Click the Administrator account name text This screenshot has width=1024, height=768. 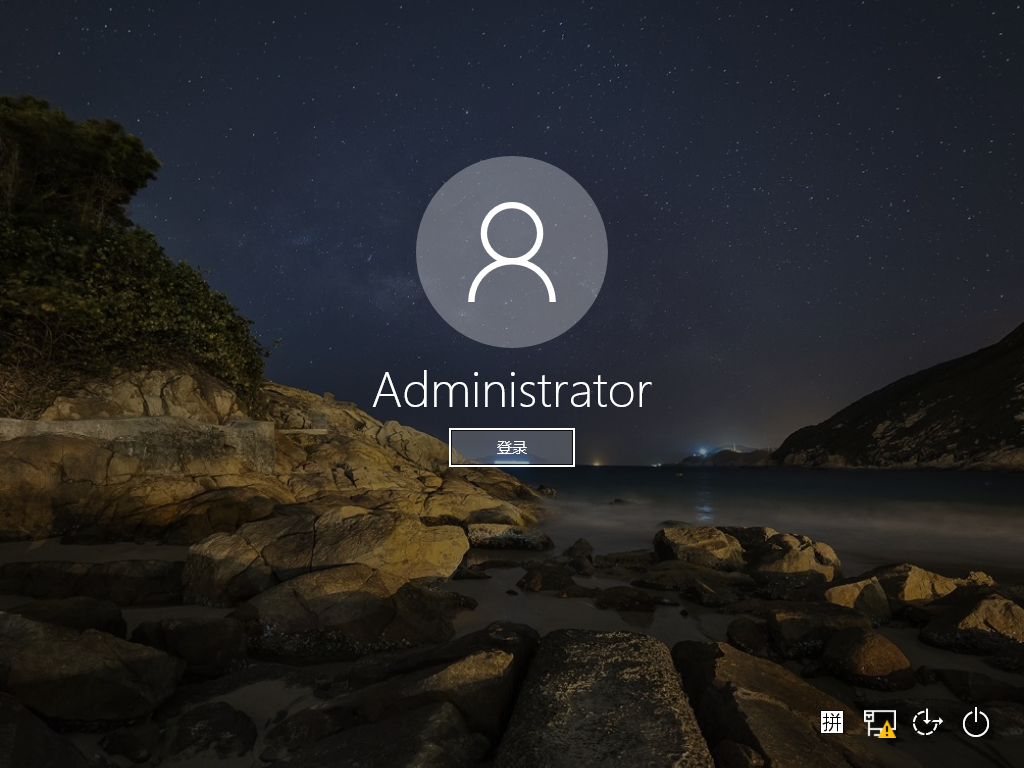pyautogui.click(x=512, y=391)
